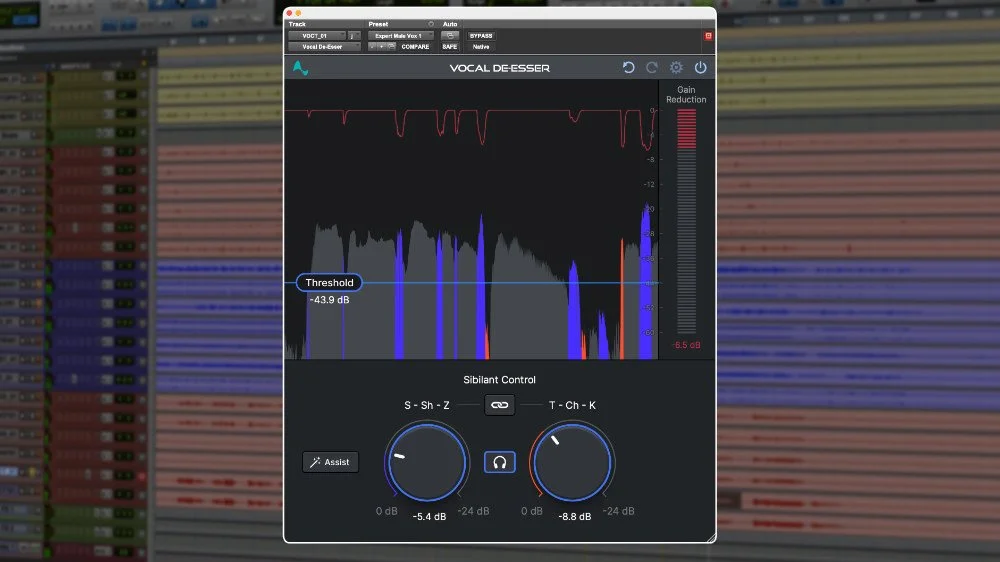Open the preset folder settings icon
1000x562 pixels.
pos(392,47)
